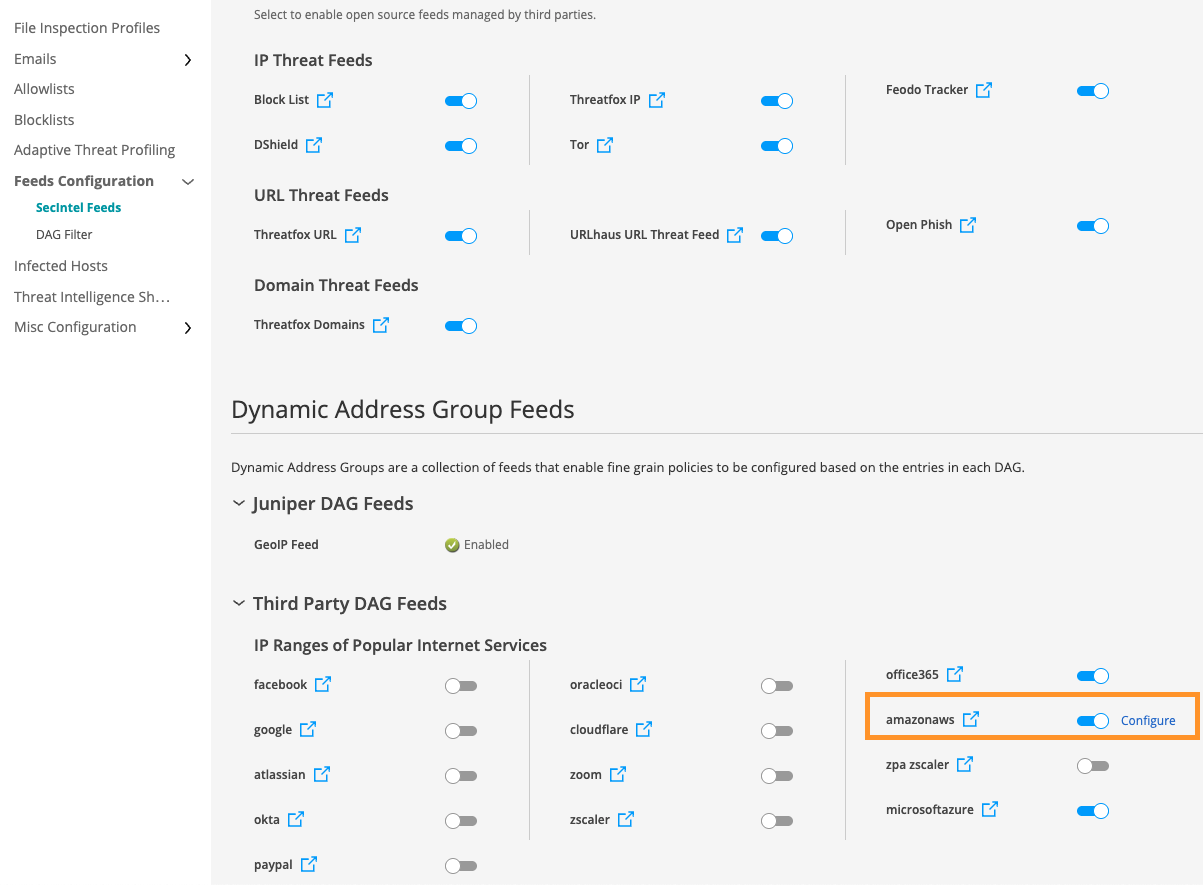Collapse the Feeds Configuration chevron
The image size is (1203, 885).
(x=187, y=182)
